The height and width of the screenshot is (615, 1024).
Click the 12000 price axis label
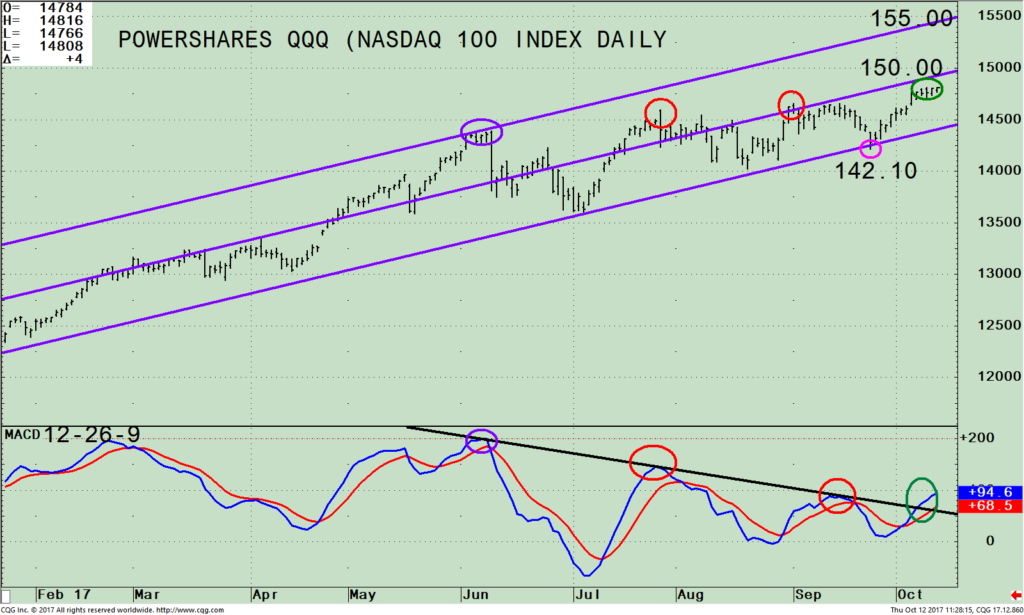click(999, 377)
